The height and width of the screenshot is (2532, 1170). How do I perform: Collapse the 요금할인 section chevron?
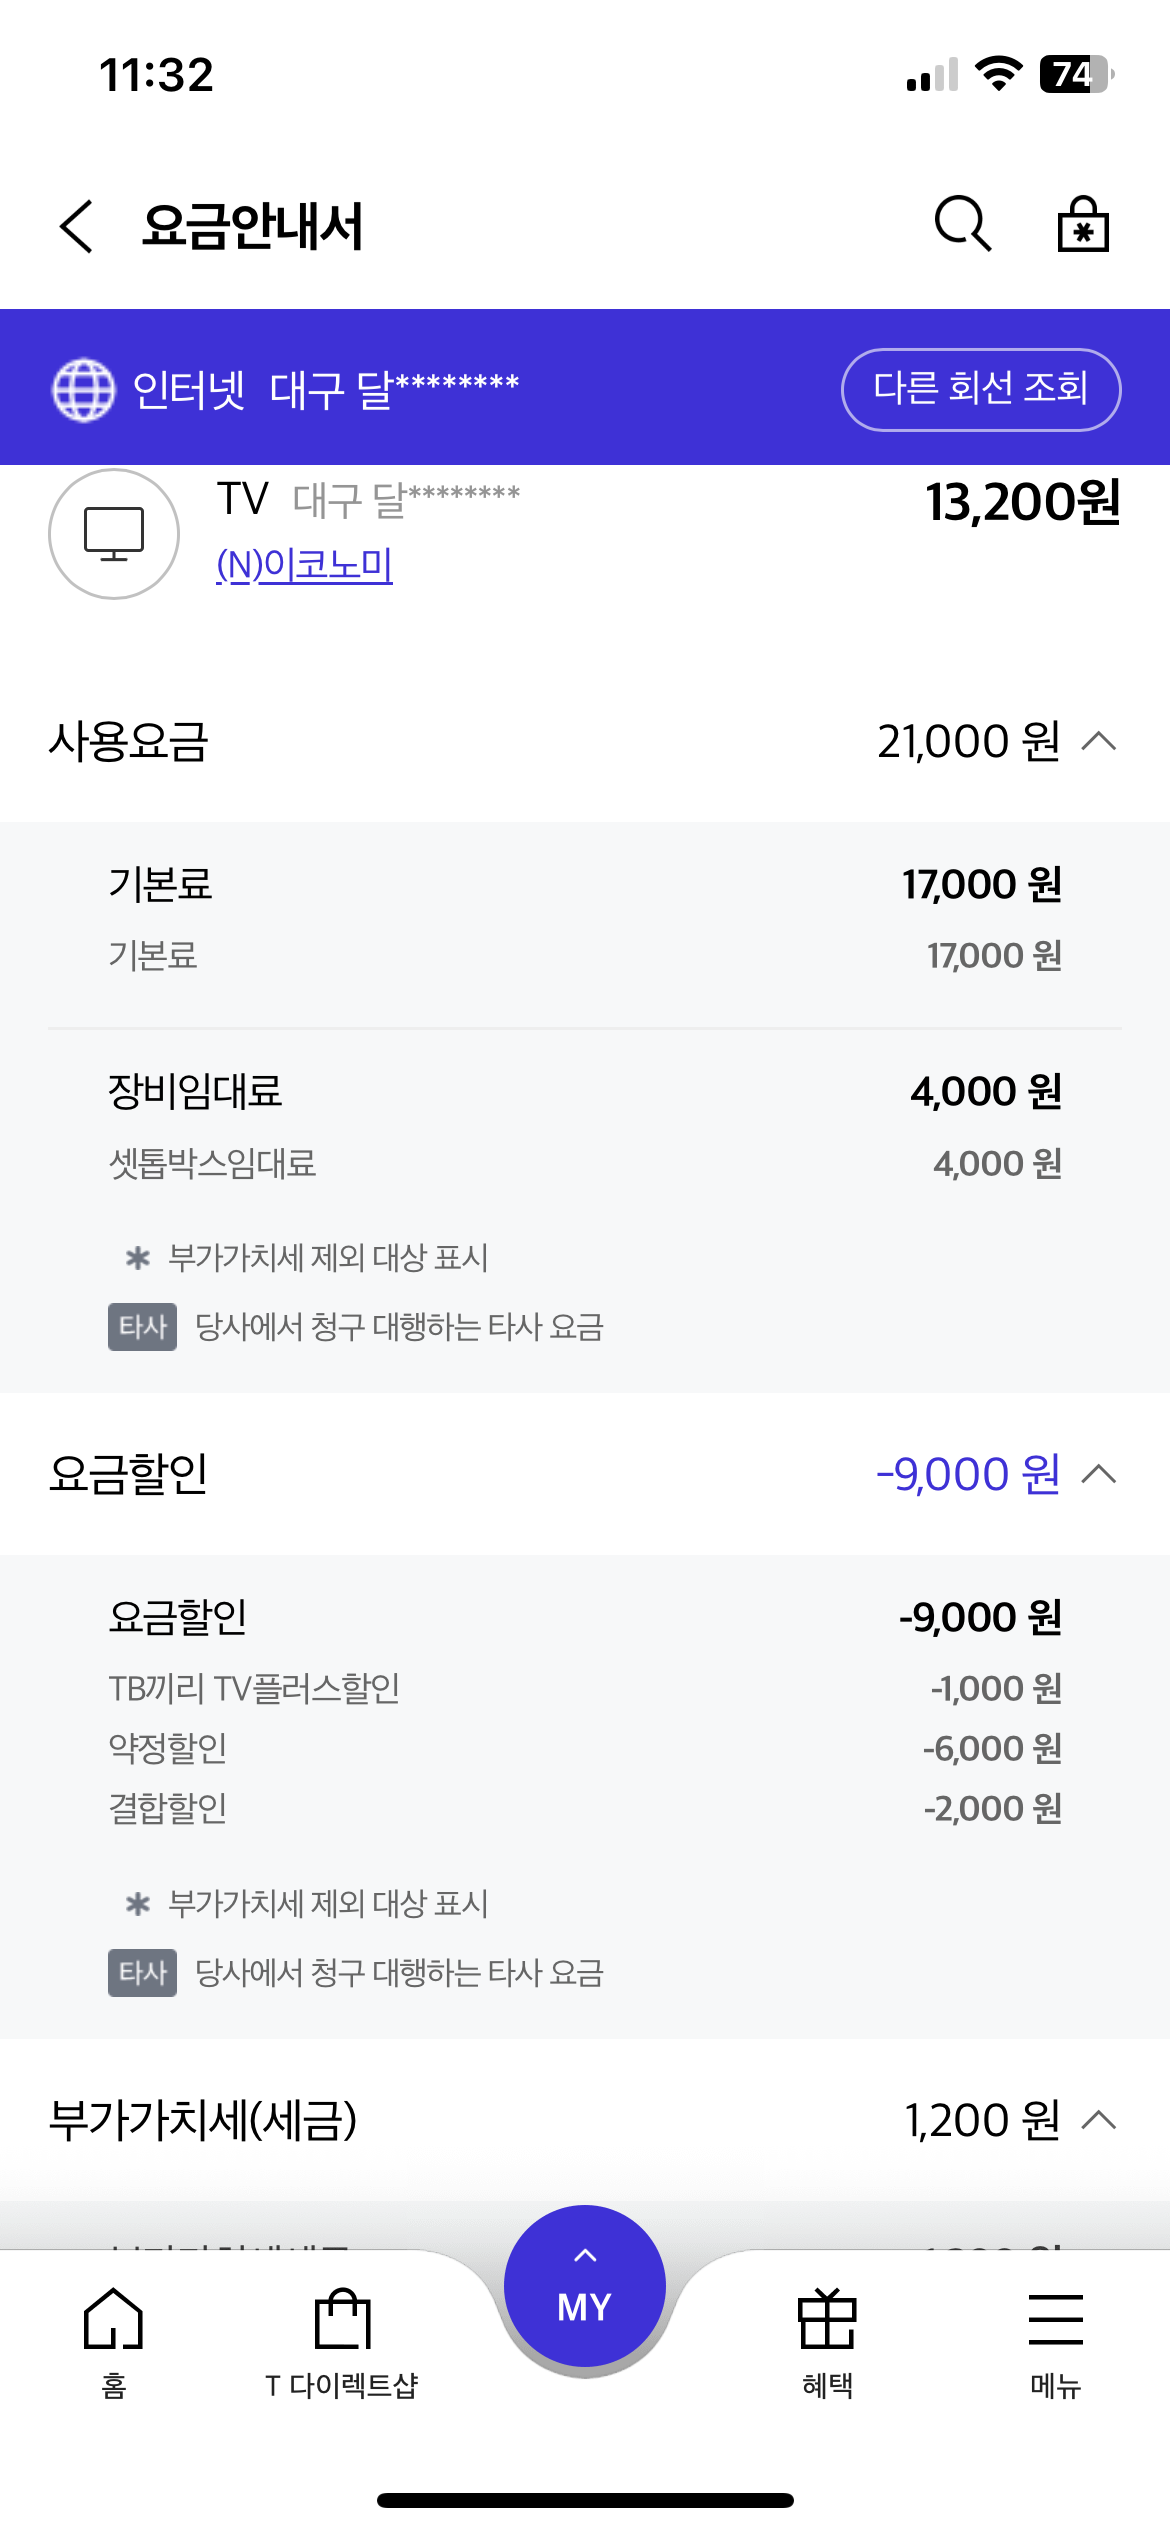[x=1099, y=1473]
